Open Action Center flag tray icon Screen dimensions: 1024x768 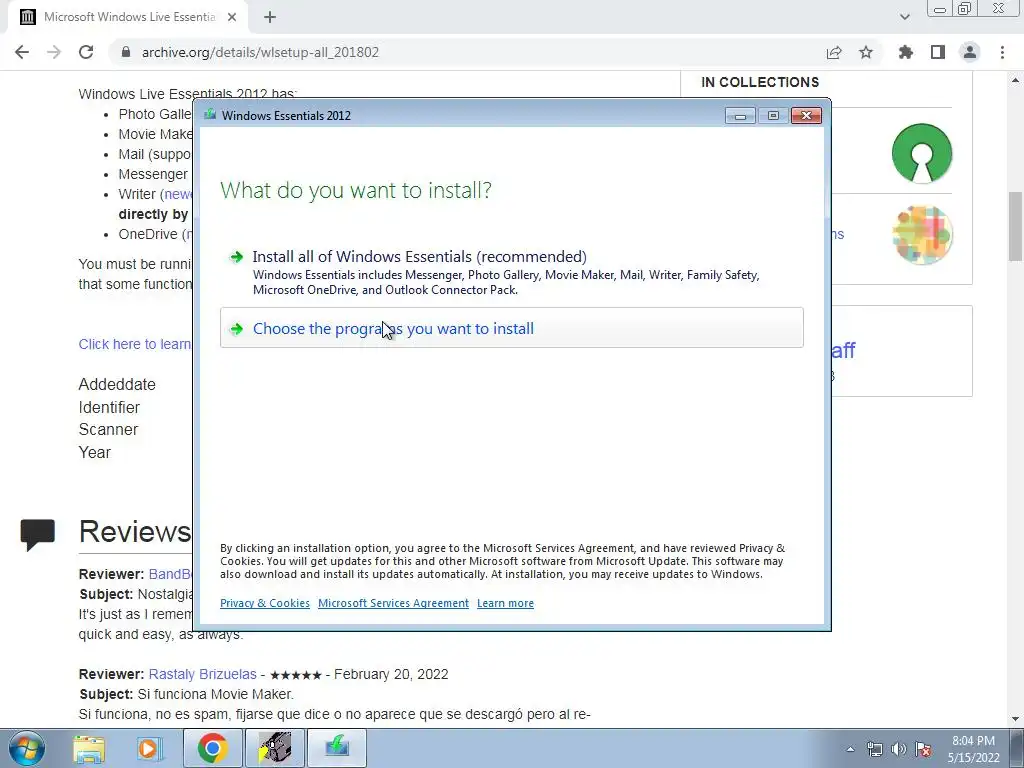[x=923, y=749]
